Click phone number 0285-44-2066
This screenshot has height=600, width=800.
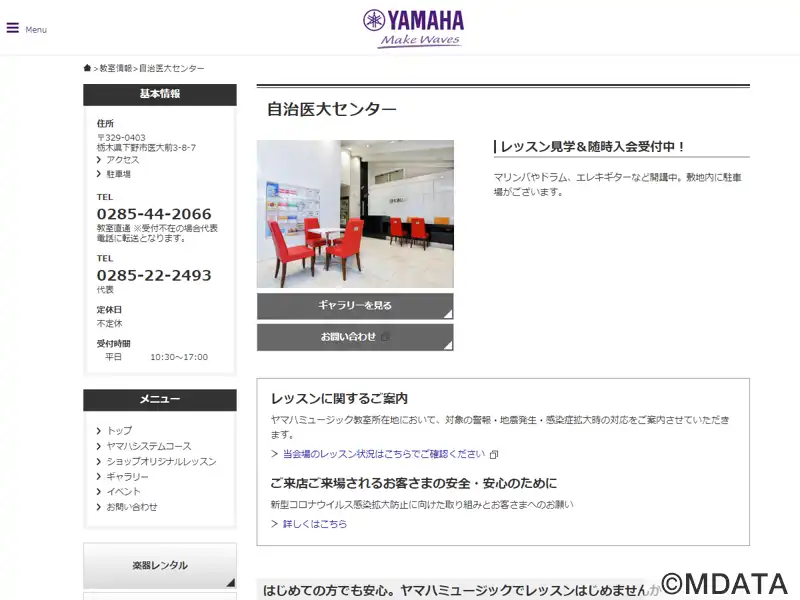tap(154, 214)
